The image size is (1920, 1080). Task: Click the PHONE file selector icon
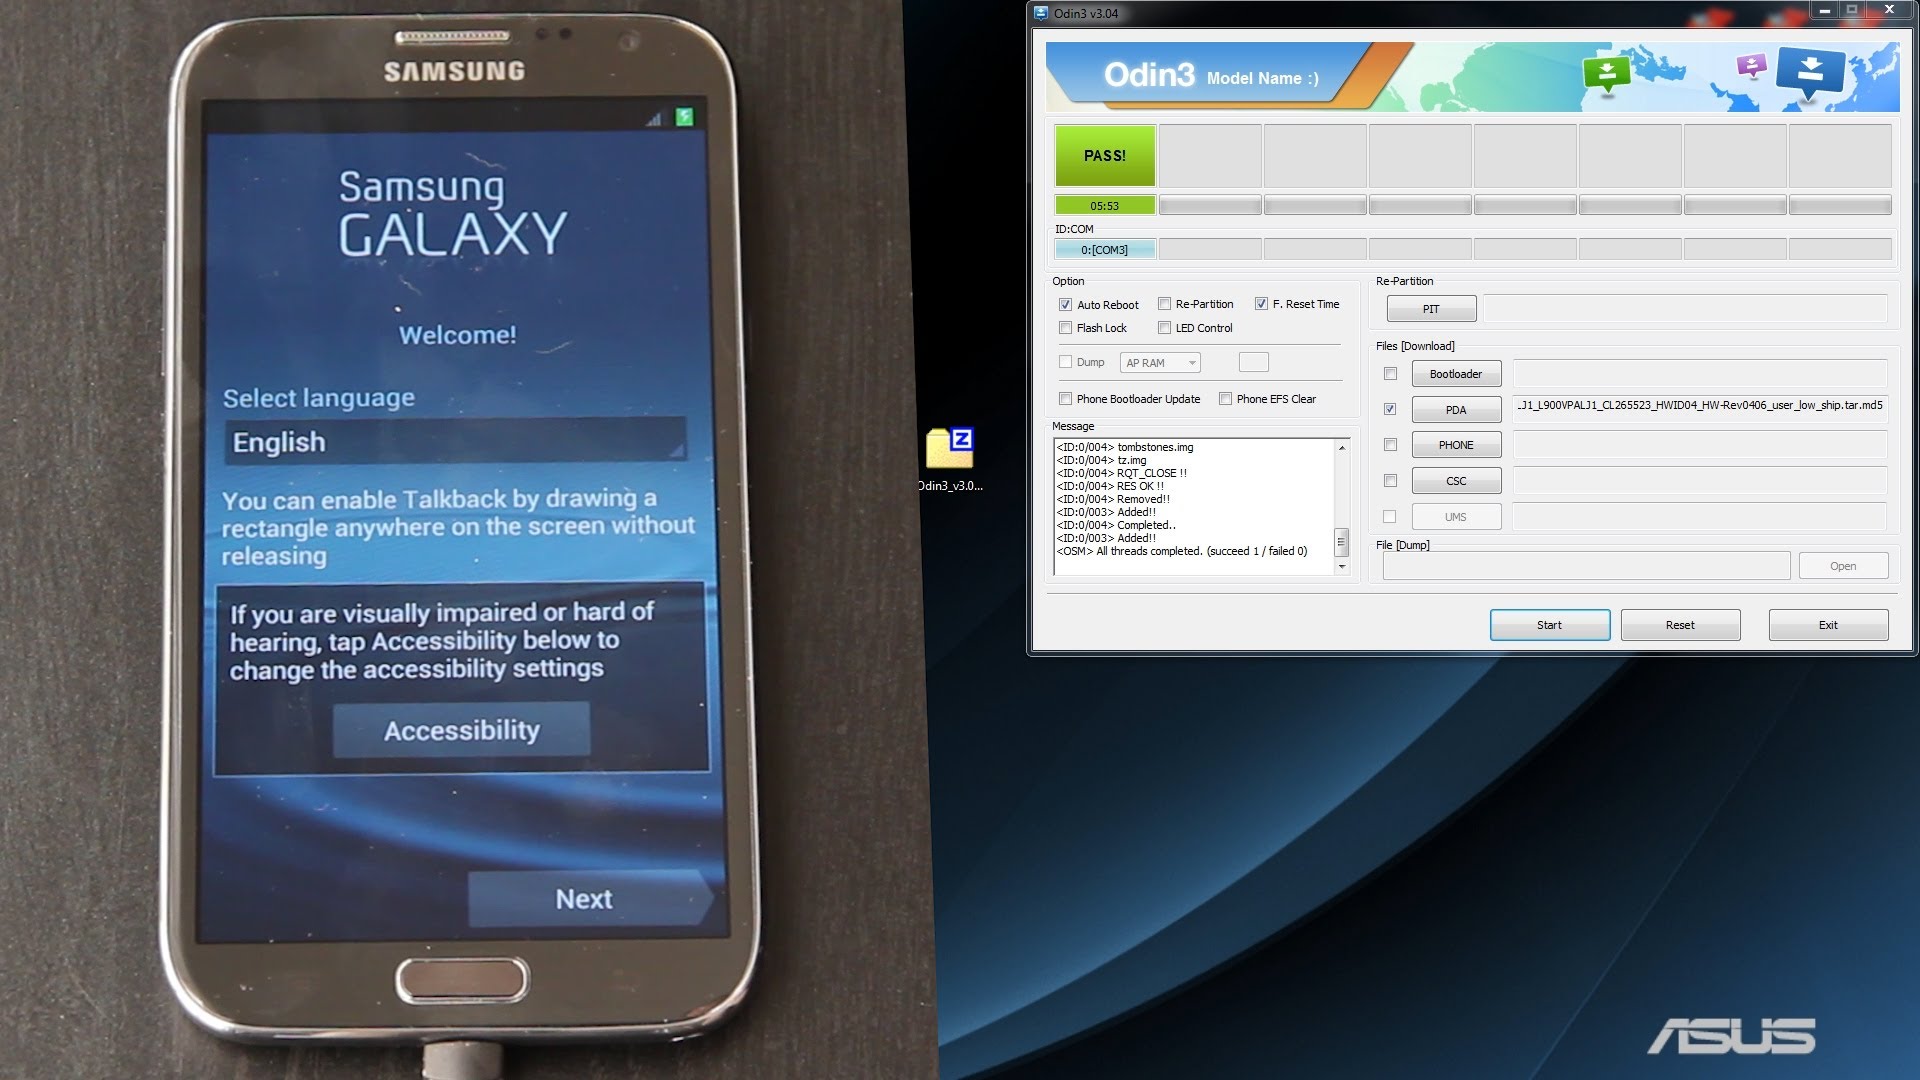[x=1456, y=444]
